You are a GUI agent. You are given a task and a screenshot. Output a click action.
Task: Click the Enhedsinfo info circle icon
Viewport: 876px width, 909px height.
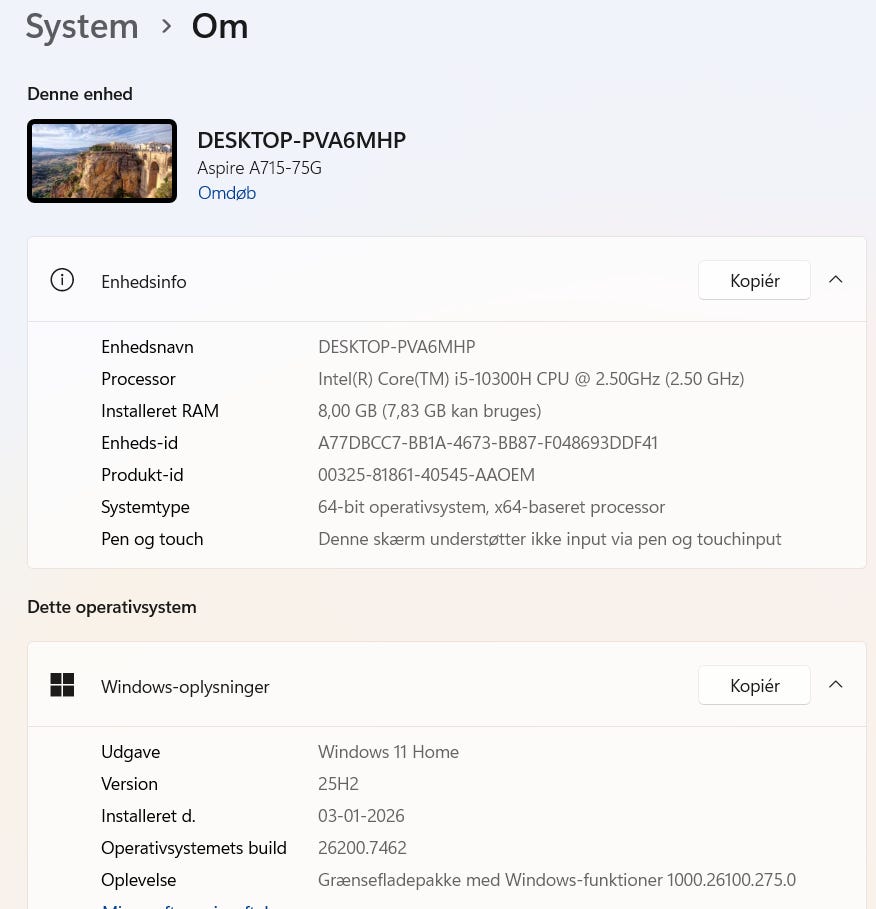pos(62,281)
